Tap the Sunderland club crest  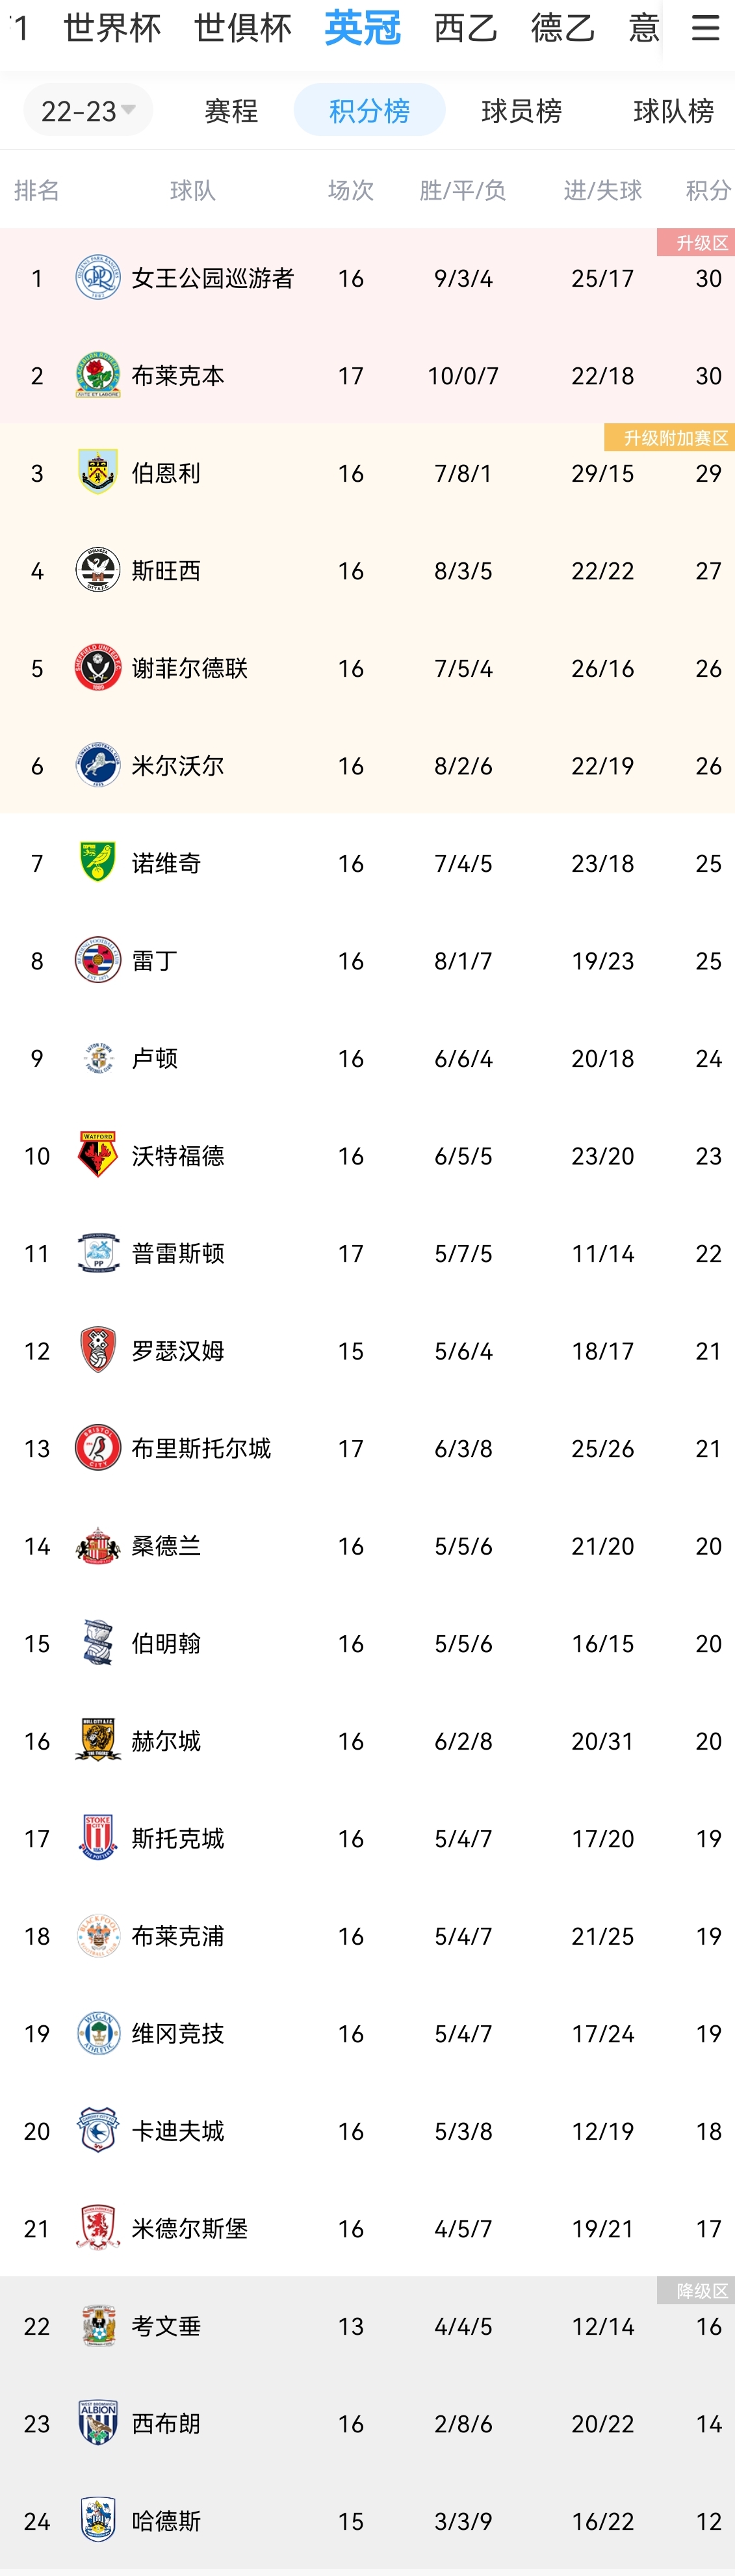98,1546
